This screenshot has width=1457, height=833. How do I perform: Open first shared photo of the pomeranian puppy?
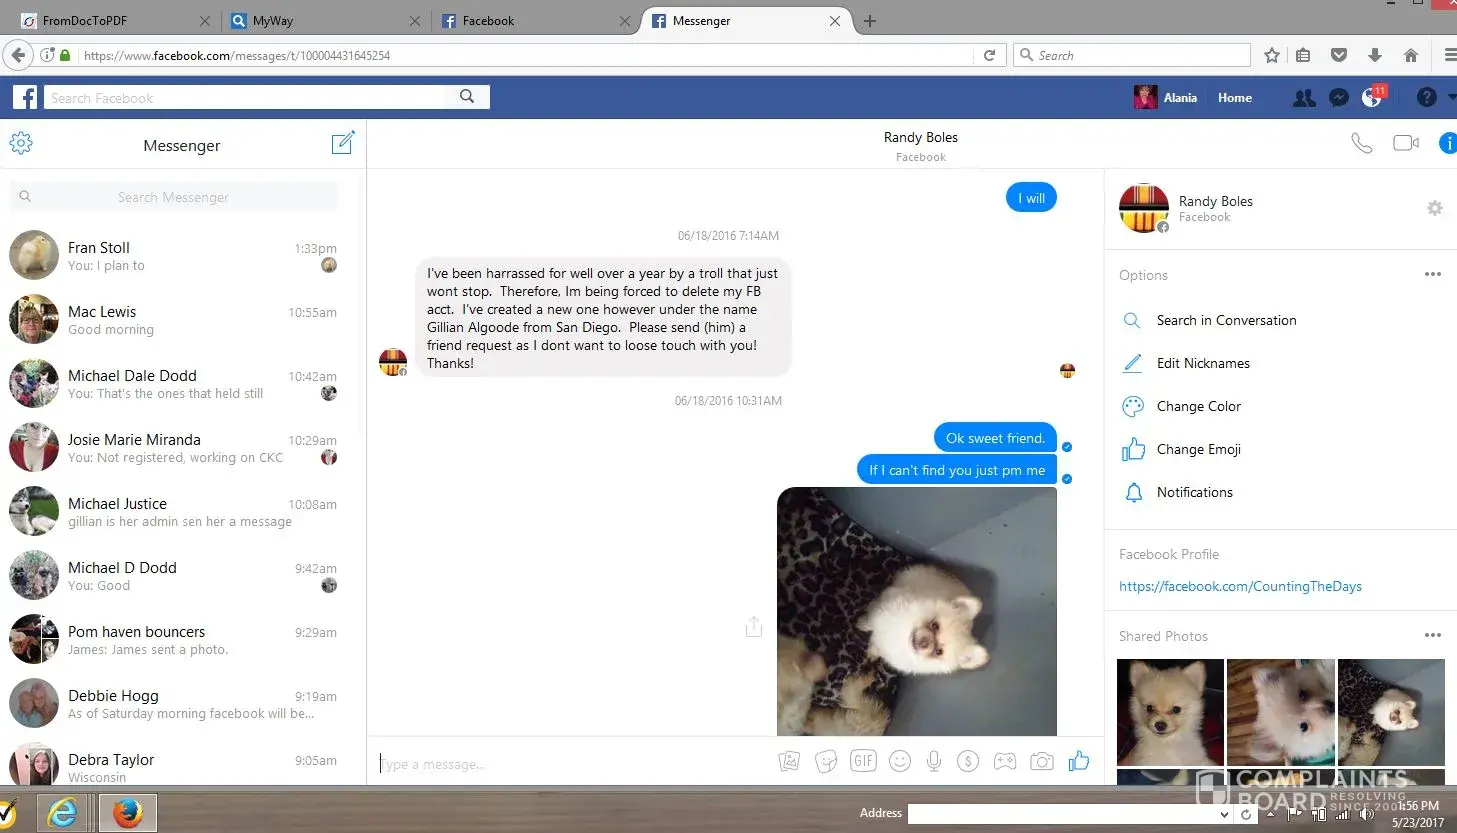[1170, 712]
